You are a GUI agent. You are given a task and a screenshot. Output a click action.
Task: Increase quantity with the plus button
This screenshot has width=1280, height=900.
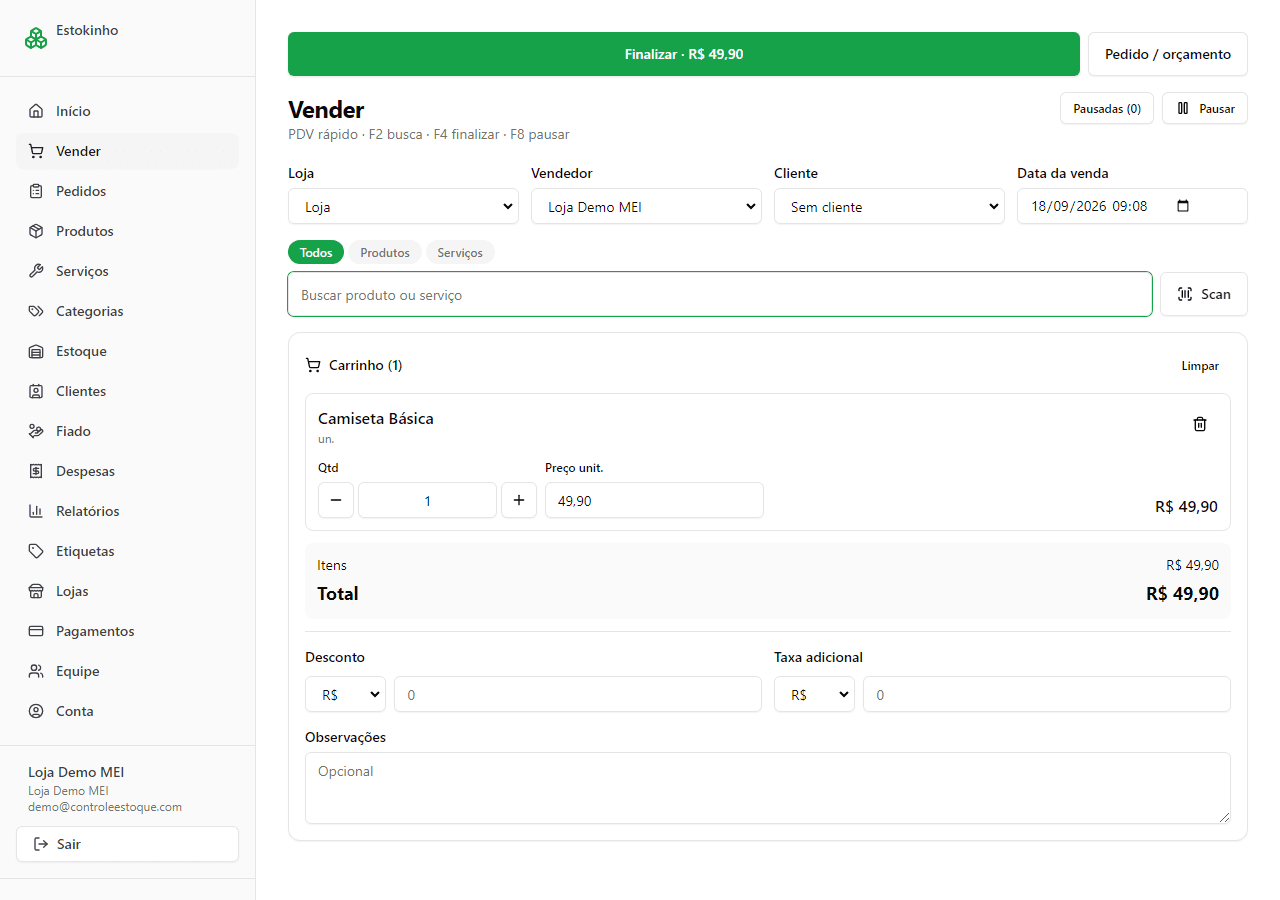[518, 500]
